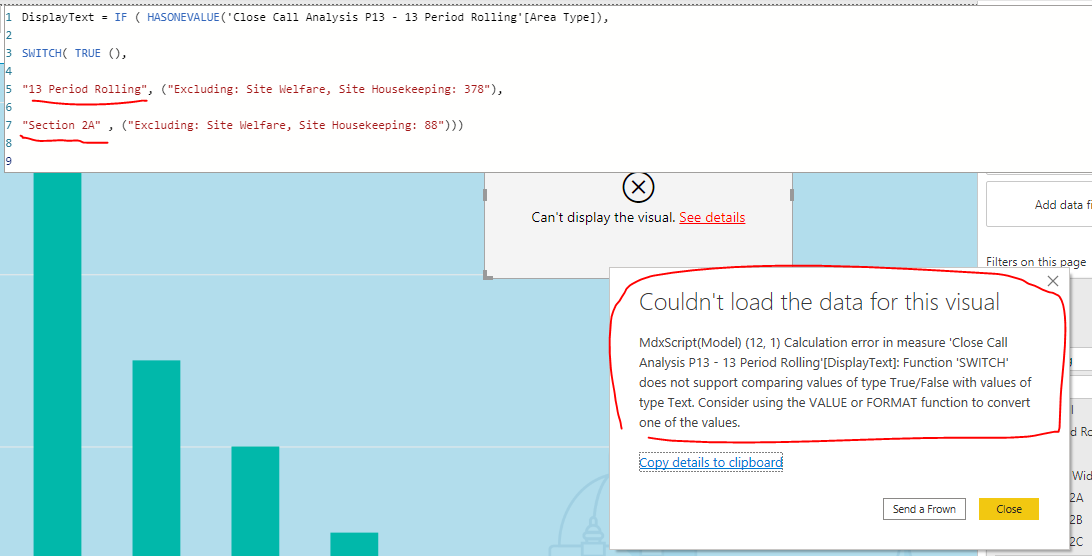Image resolution: width=1092 pixels, height=556 pixels.
Task: Click line number 9 in formula editor
Action: (8, 161)
